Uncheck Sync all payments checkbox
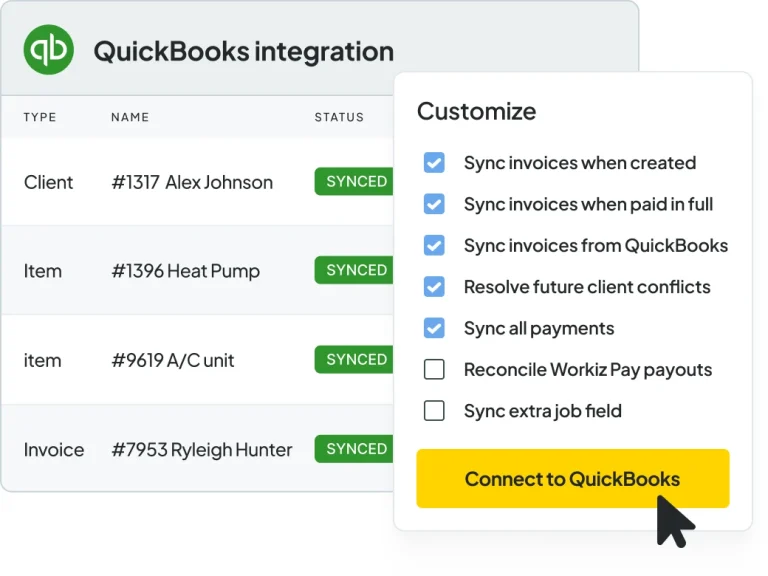 [x=434, y=328]
